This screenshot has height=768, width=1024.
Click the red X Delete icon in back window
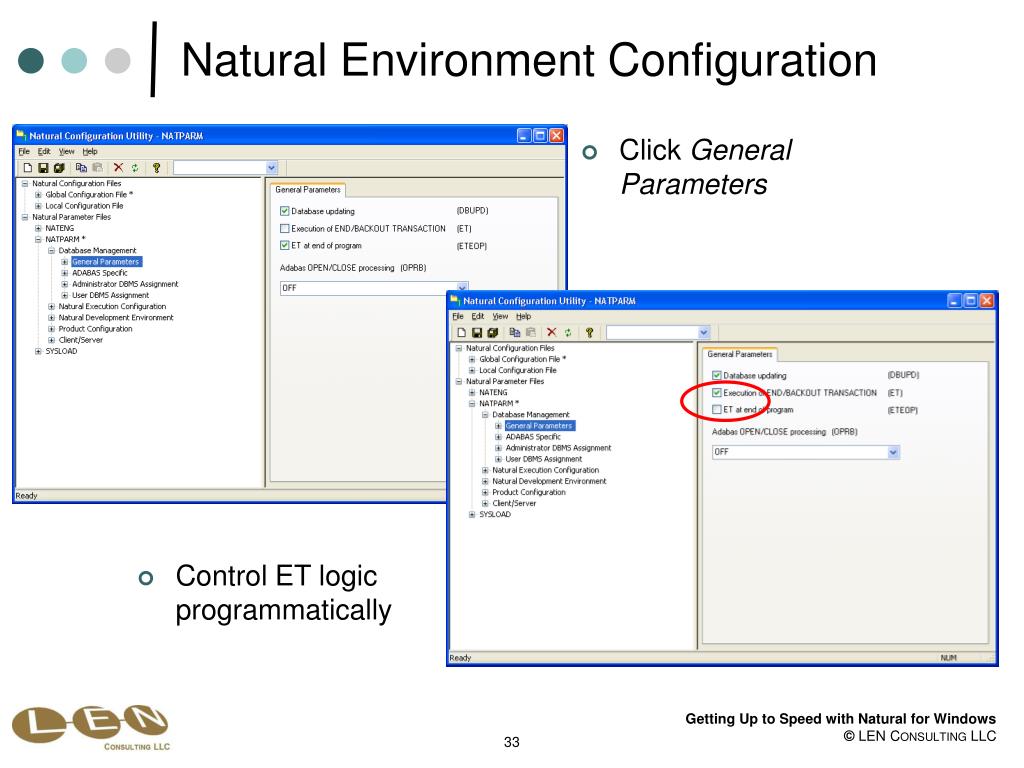point(118,168)
